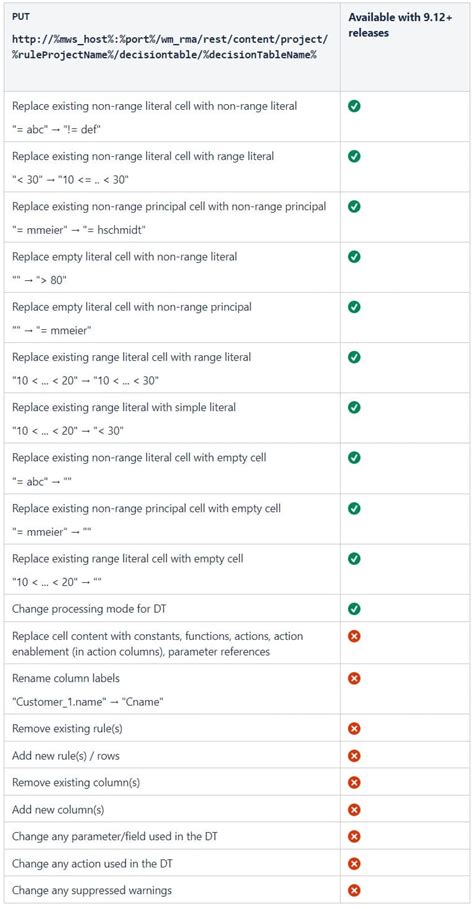Click red cross for constants, functions, actions row
474x909 pixels.
click(354, 636)
